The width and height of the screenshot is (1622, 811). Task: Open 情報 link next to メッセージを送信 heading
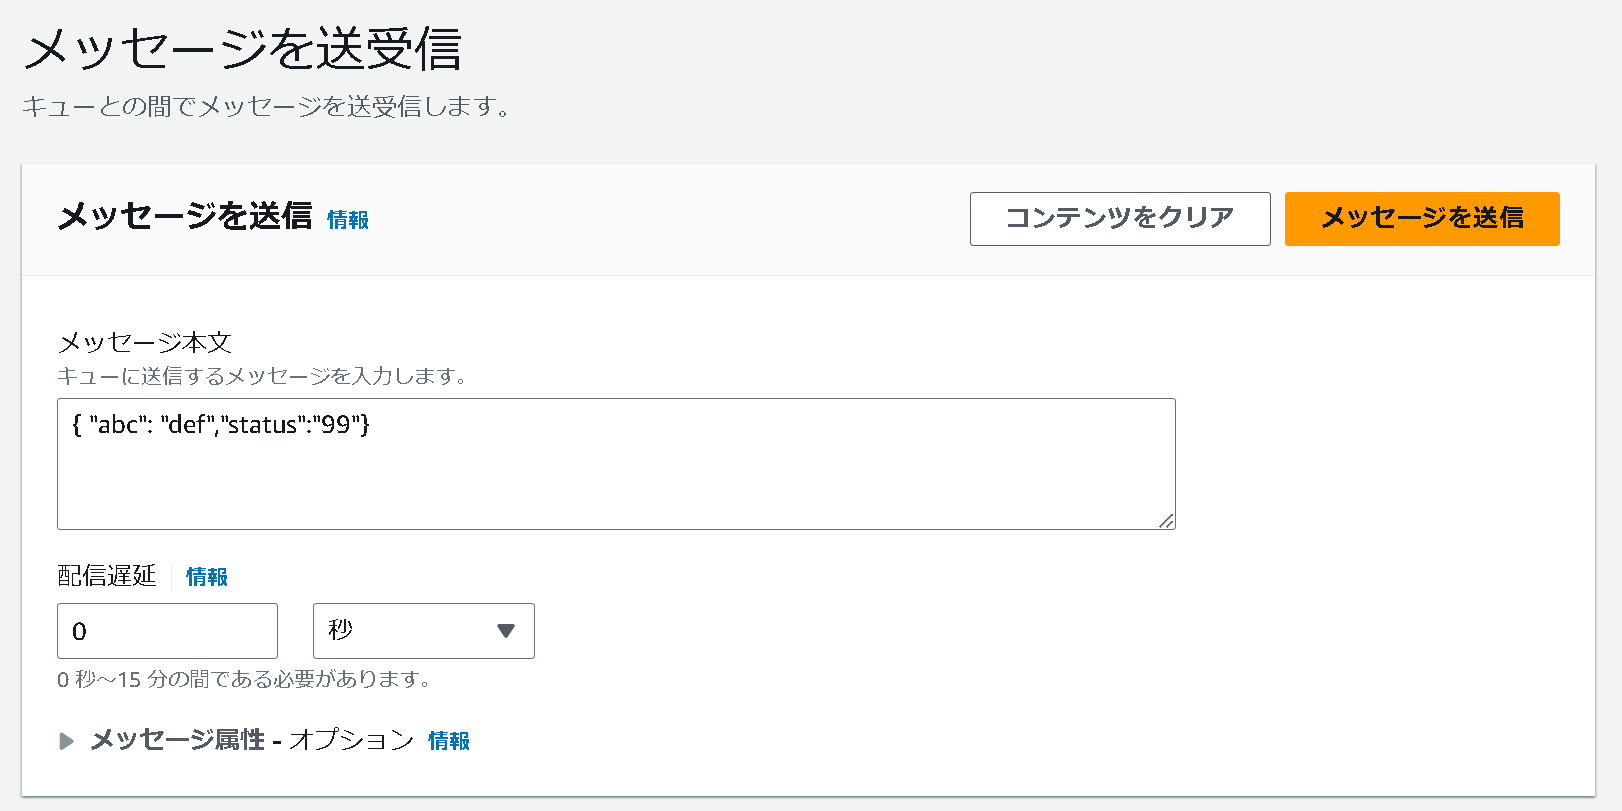(348, 220)
